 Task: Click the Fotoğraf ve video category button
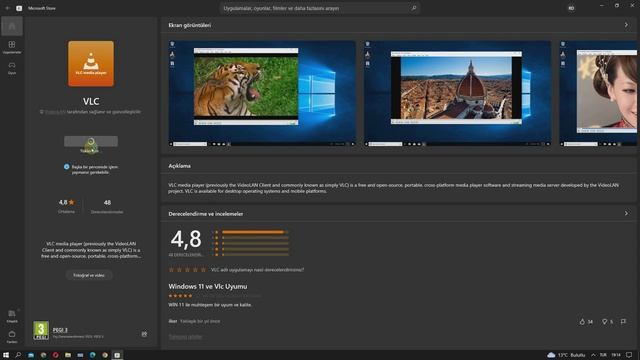point(89,275)
